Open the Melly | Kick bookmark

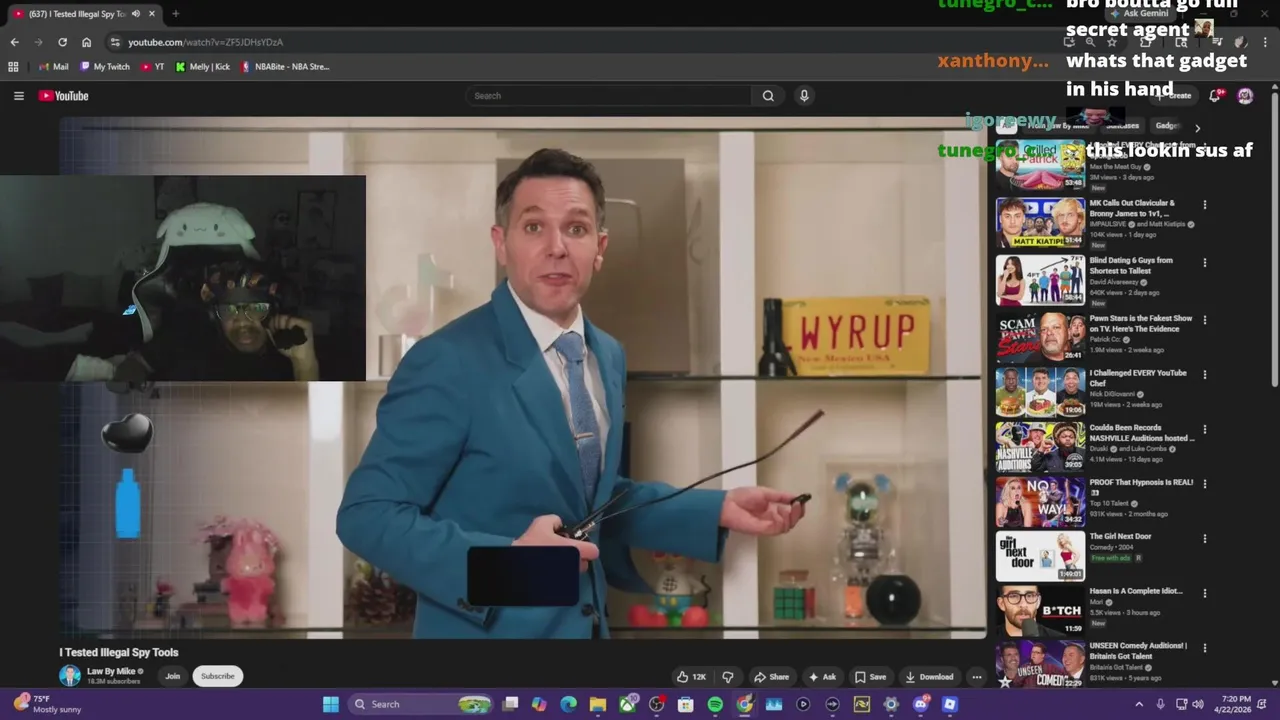click(202, 67)
